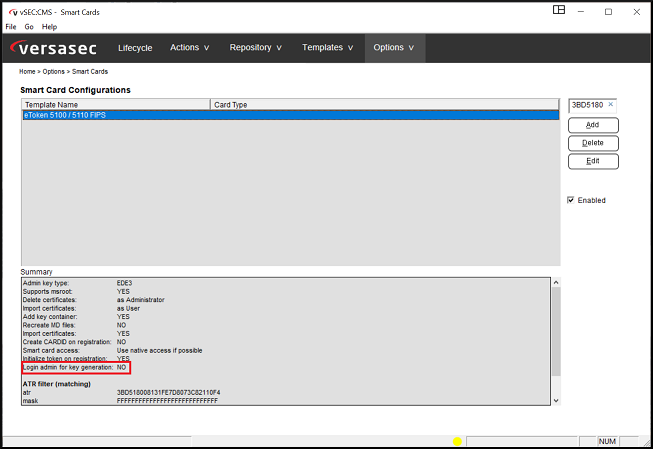The width and height of the screenshot is (653, 449).
Task: Click the vSEC:CMS title bar app icon
Action: 13,12
